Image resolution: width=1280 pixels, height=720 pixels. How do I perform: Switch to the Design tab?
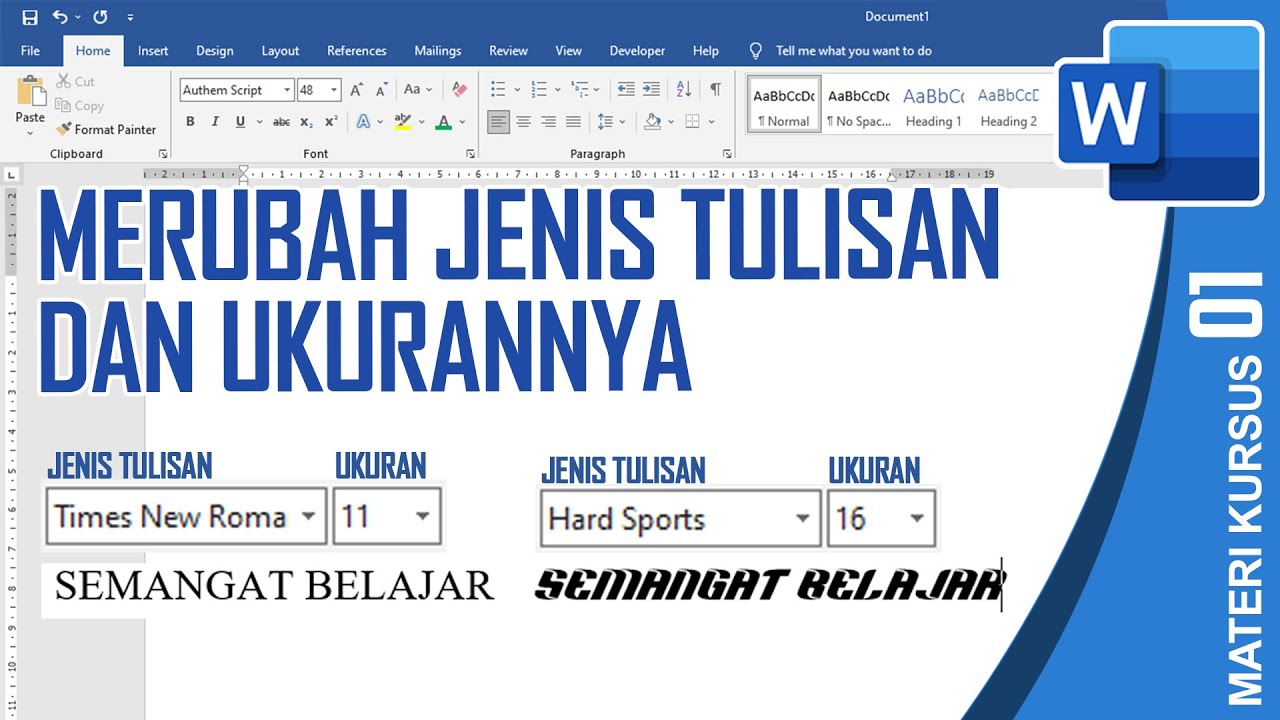pyautogui.click(x=214, y=51)
